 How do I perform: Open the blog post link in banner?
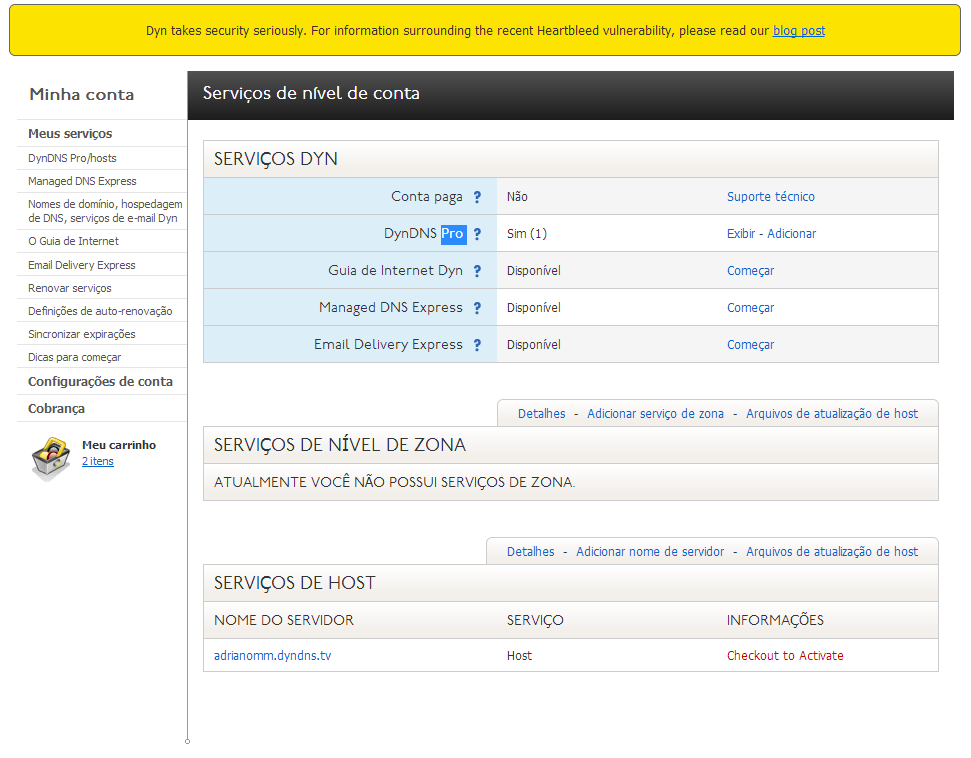click(799, 30)
